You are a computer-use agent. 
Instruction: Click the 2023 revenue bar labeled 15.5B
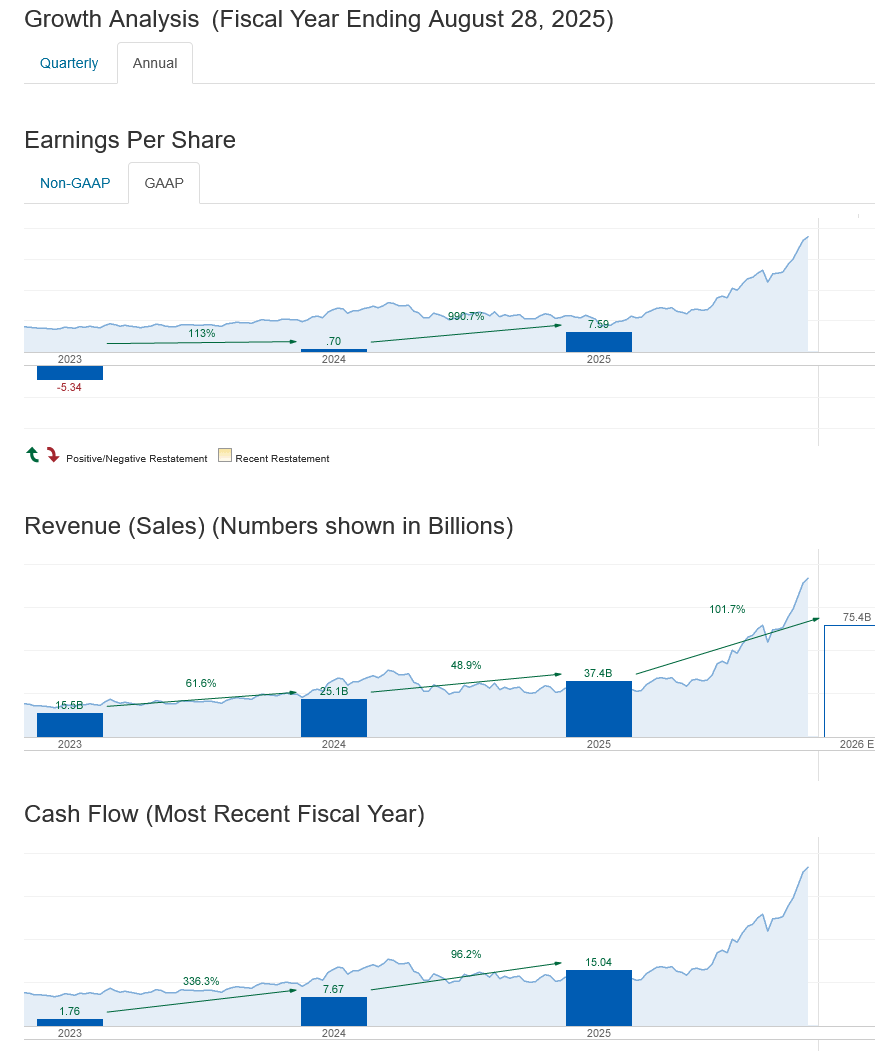(70, 725)
